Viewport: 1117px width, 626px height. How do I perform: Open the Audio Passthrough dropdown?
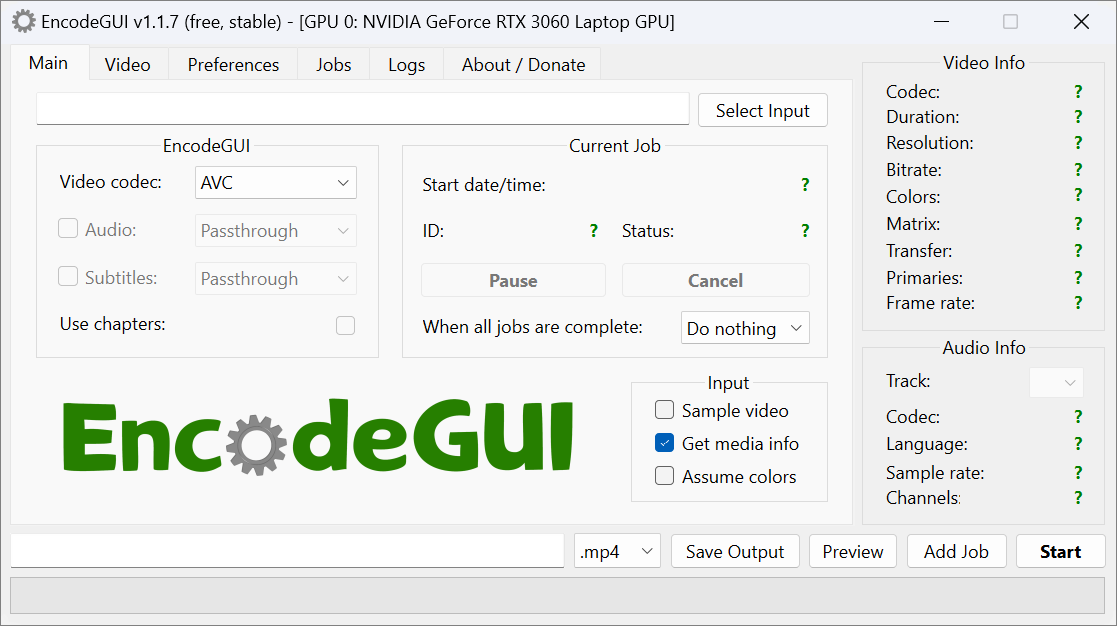[276, 231]
